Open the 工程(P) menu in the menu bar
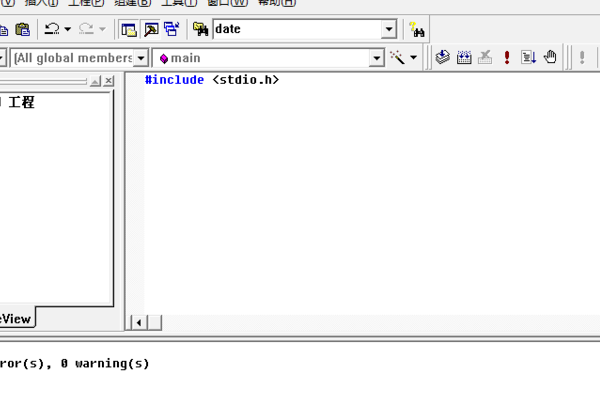This screenshot has height=400, width=600. pos(86,3)
